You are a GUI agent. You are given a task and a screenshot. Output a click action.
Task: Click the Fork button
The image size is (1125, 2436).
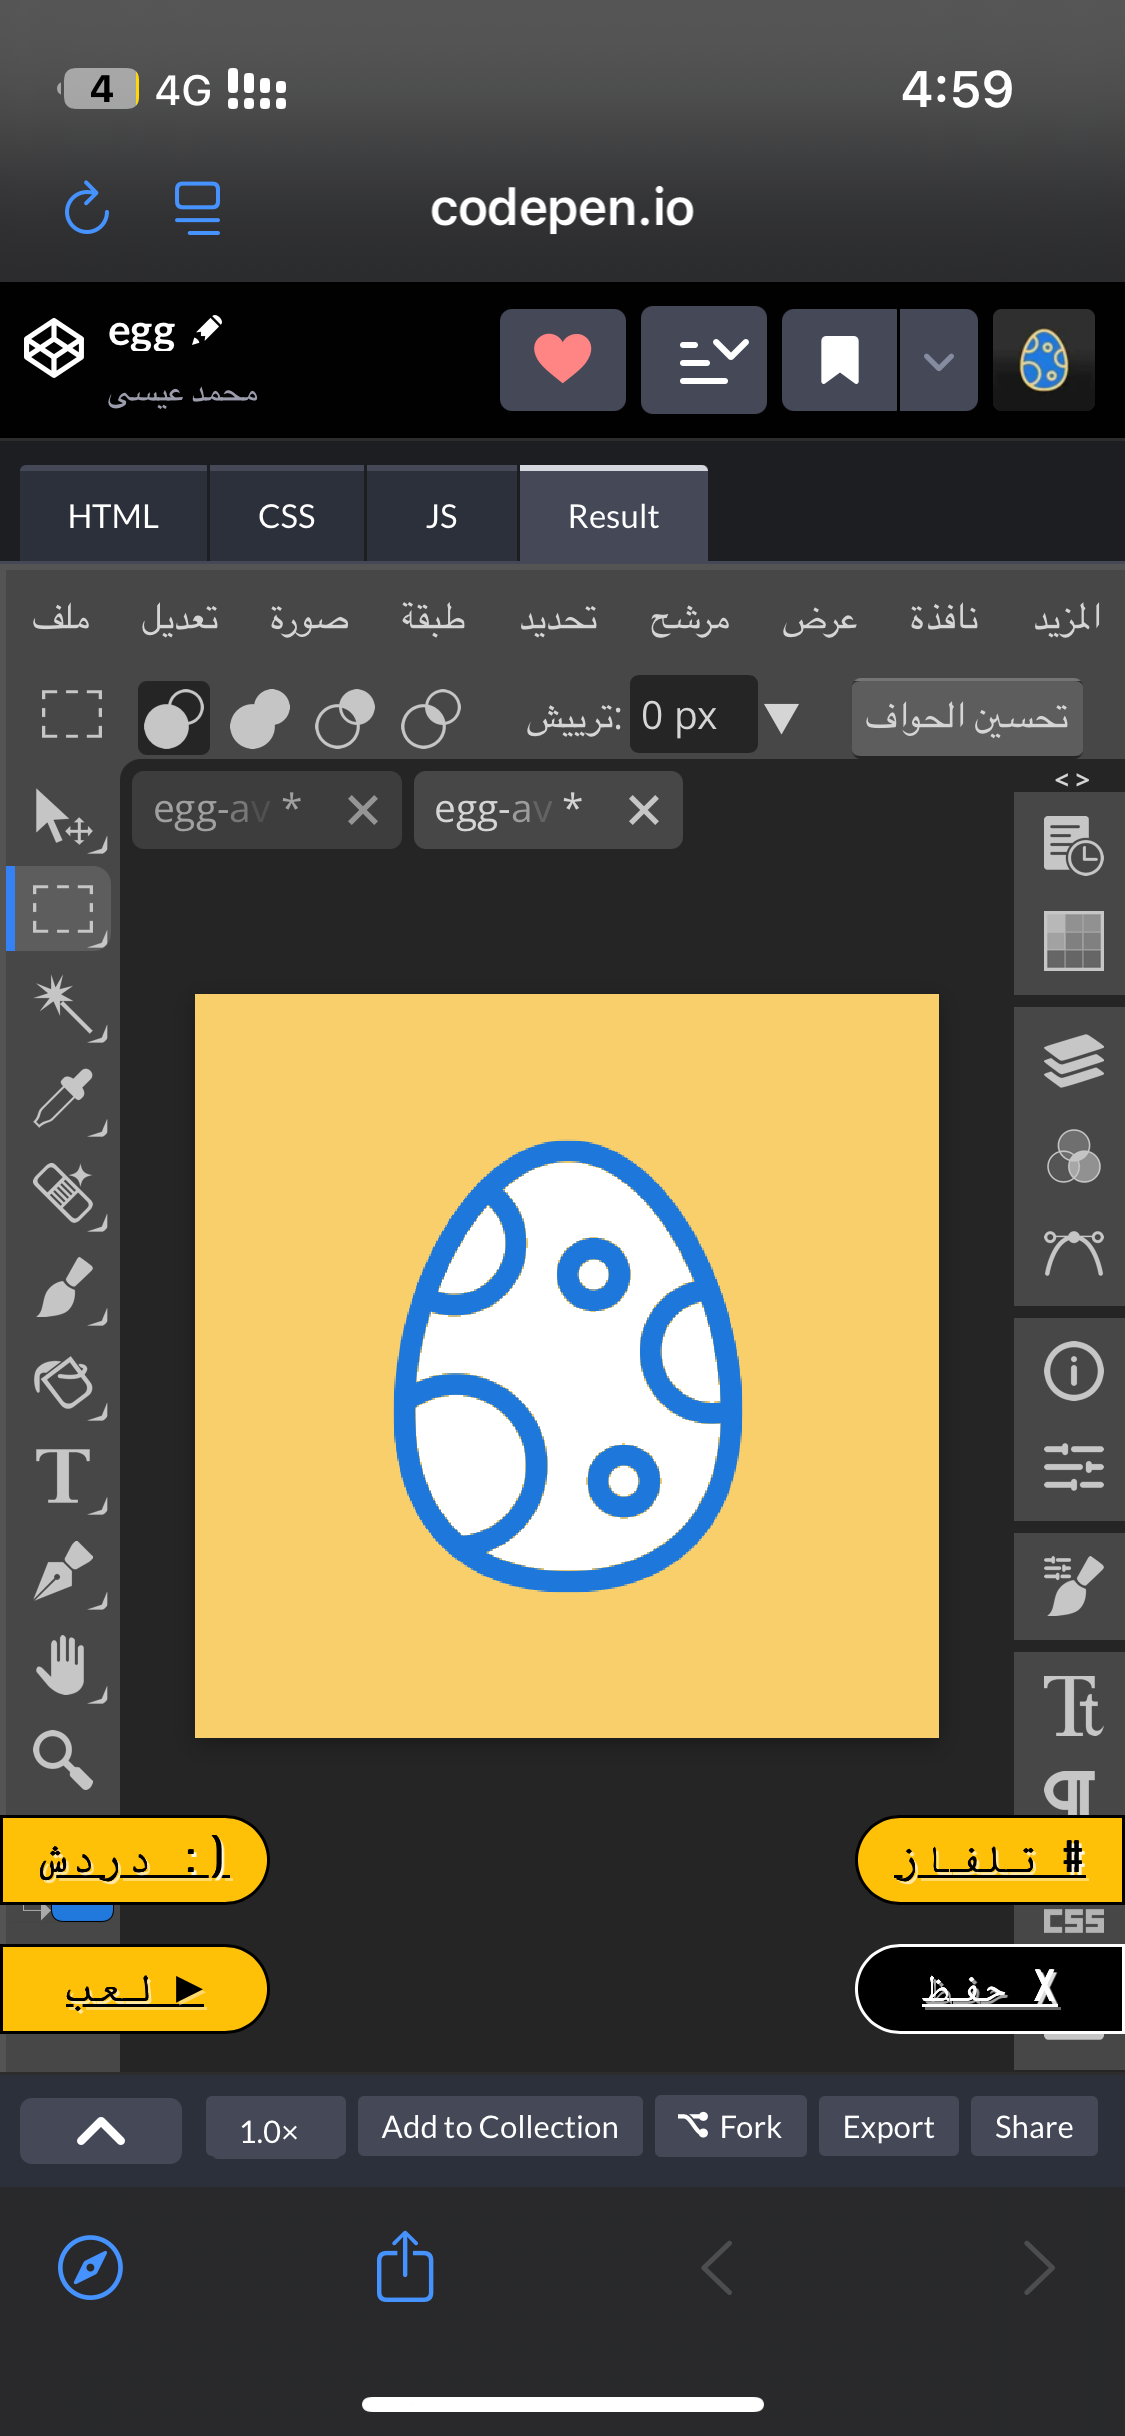(x=730, y=2127)
